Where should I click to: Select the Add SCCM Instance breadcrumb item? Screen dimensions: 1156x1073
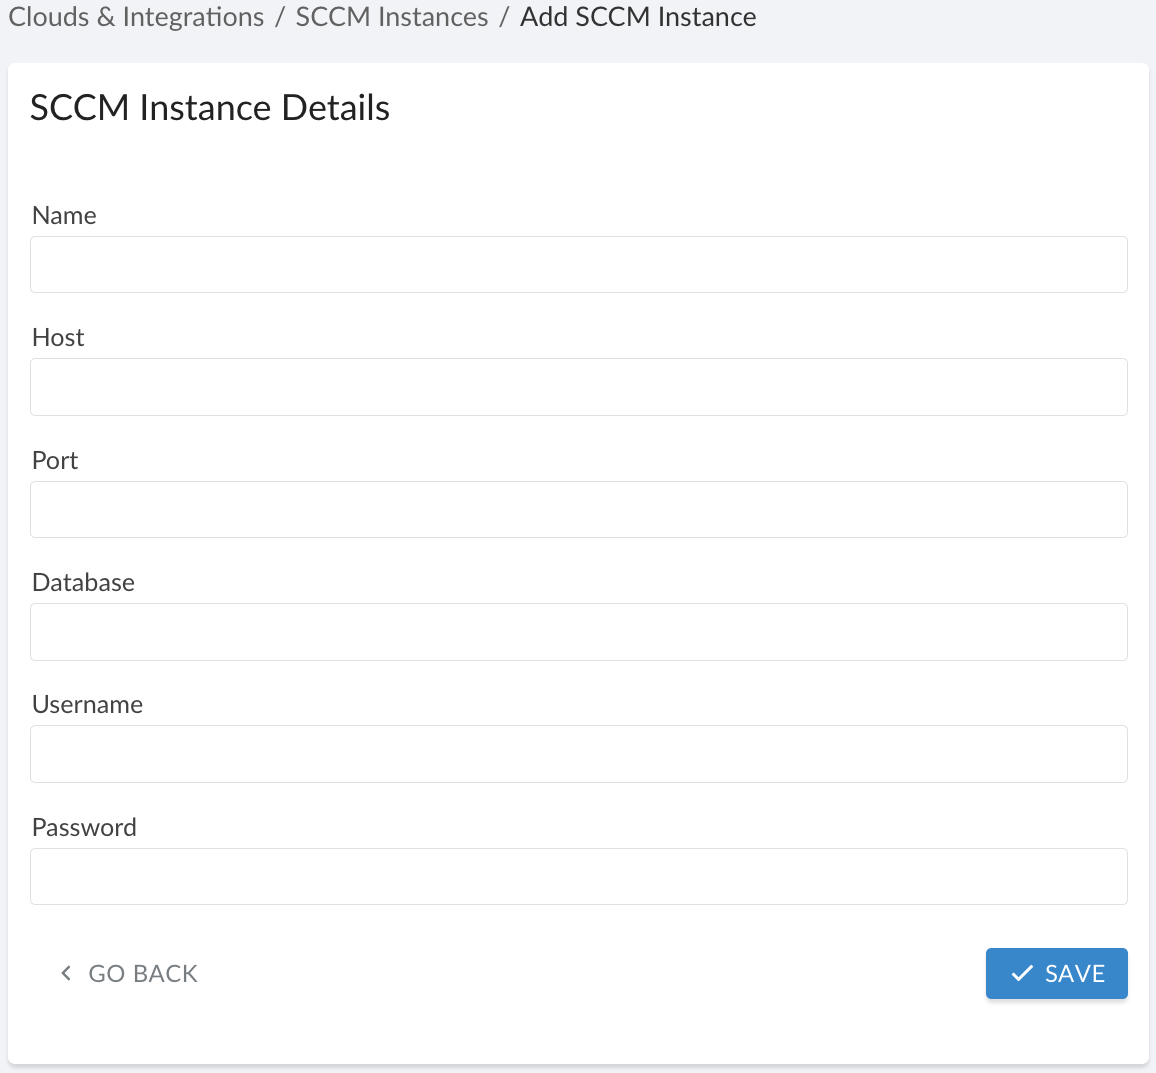637,17
